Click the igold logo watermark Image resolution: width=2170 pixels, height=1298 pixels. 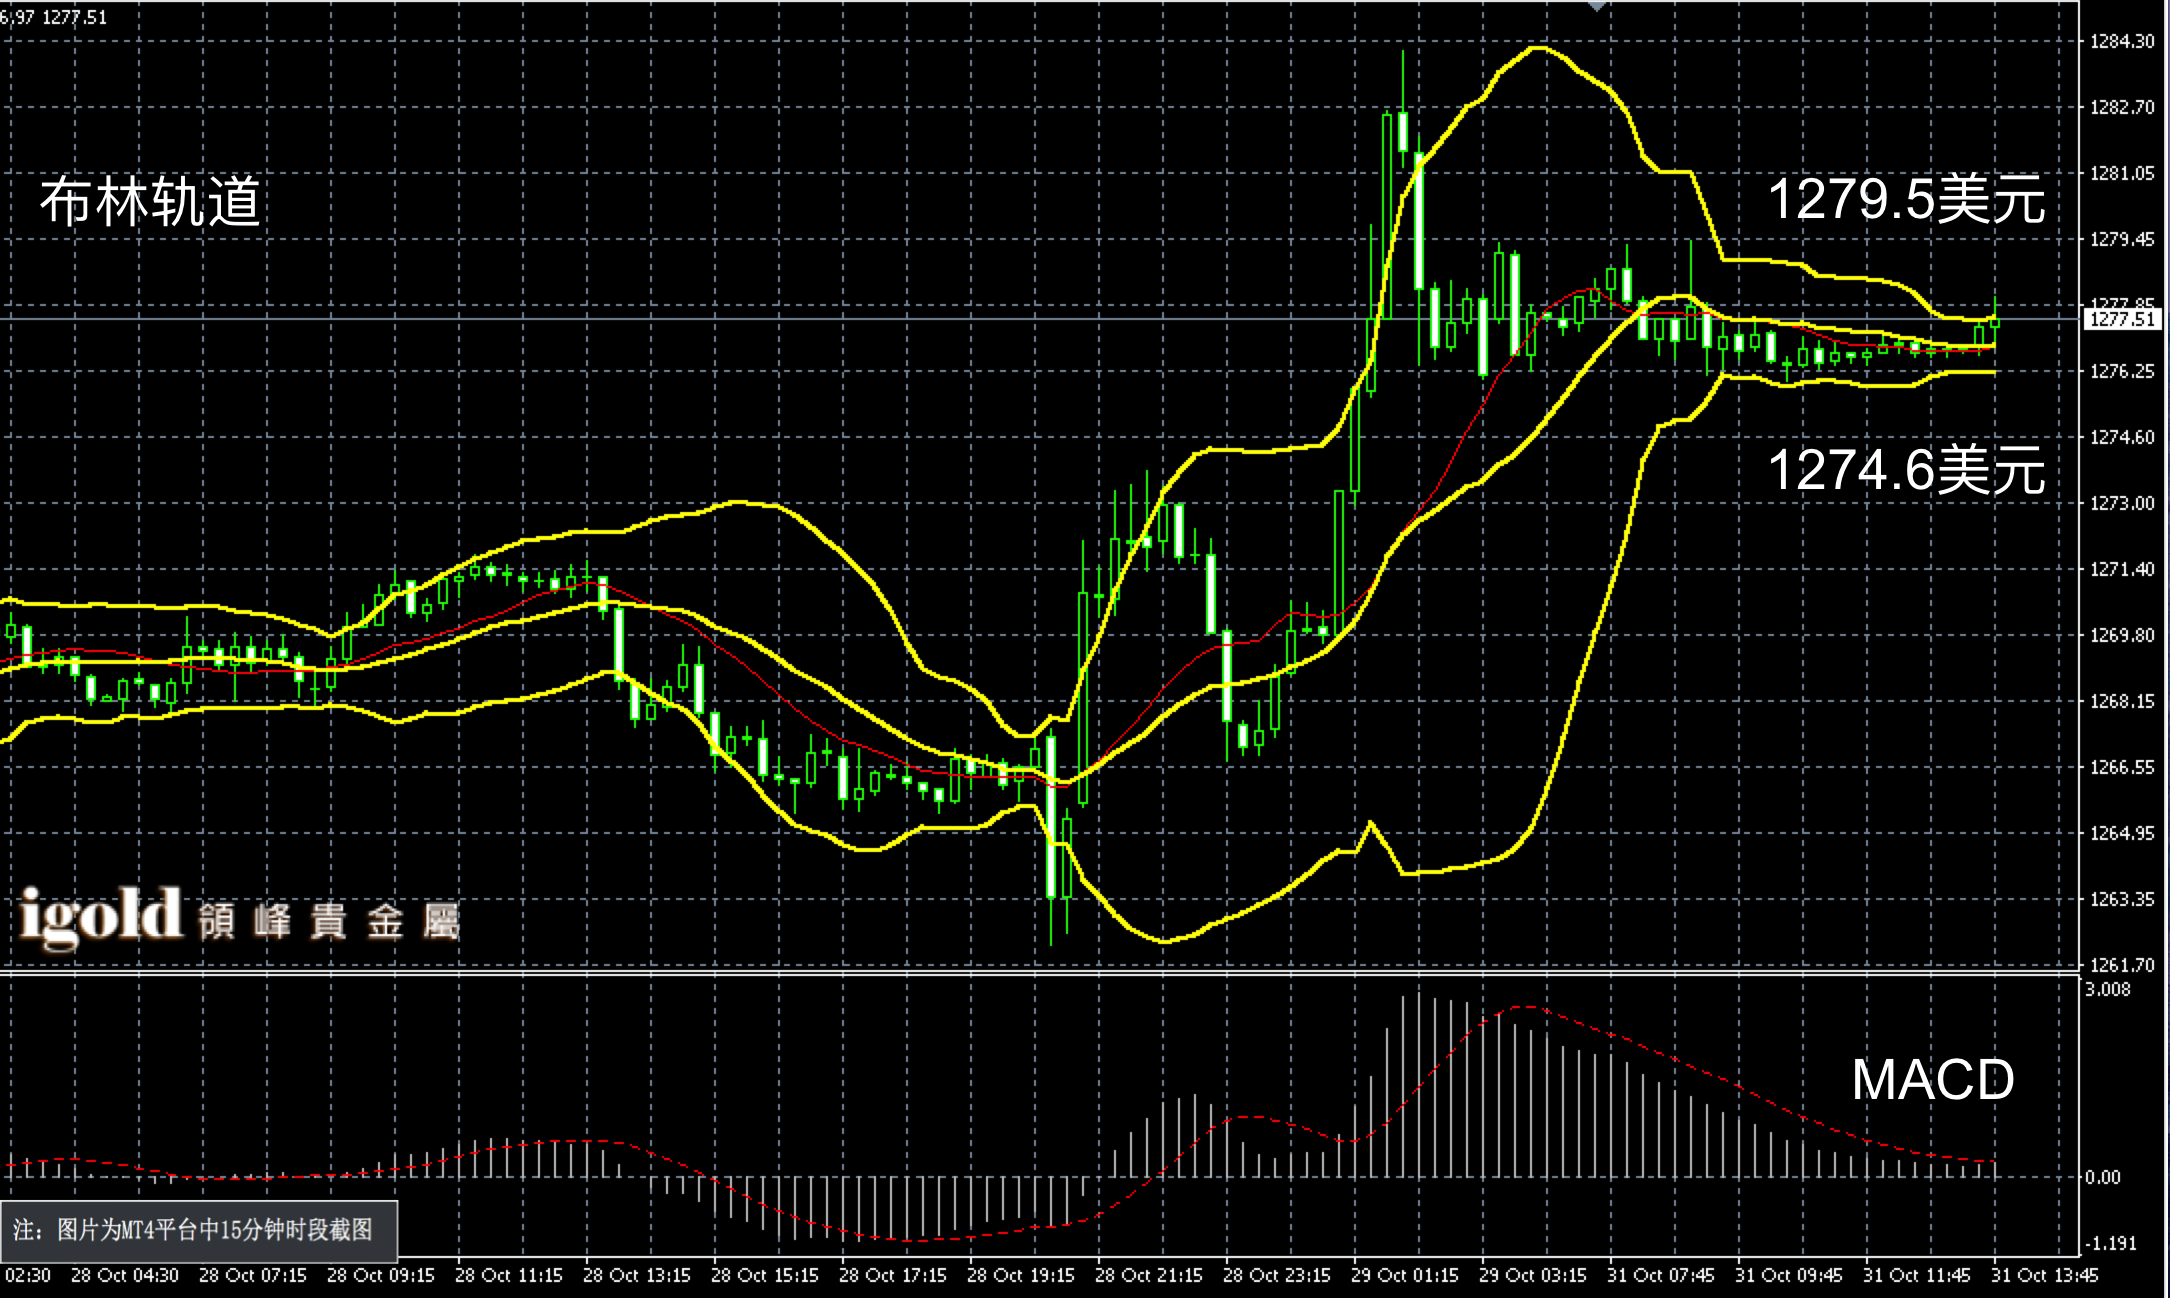point(101,915)
